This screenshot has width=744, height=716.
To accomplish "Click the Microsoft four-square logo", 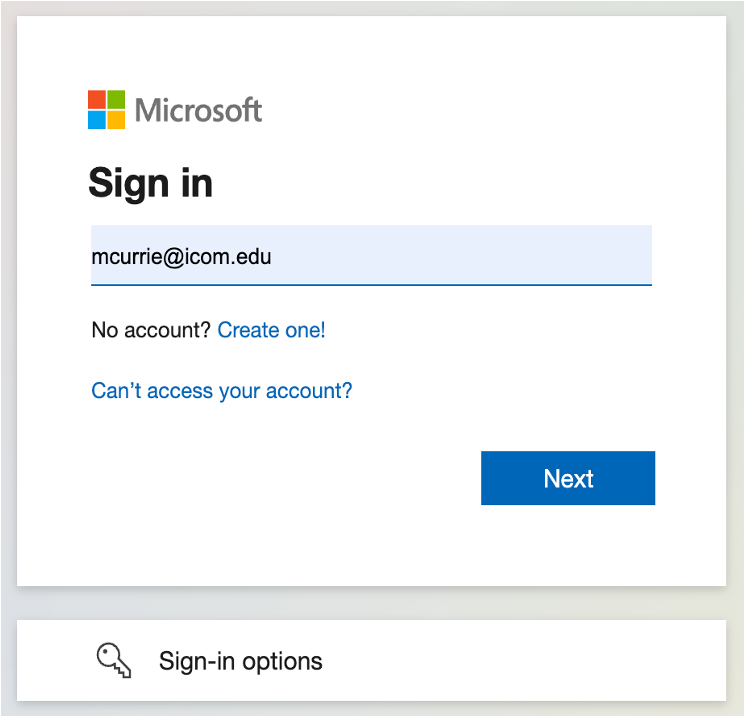I will (106, 110).
